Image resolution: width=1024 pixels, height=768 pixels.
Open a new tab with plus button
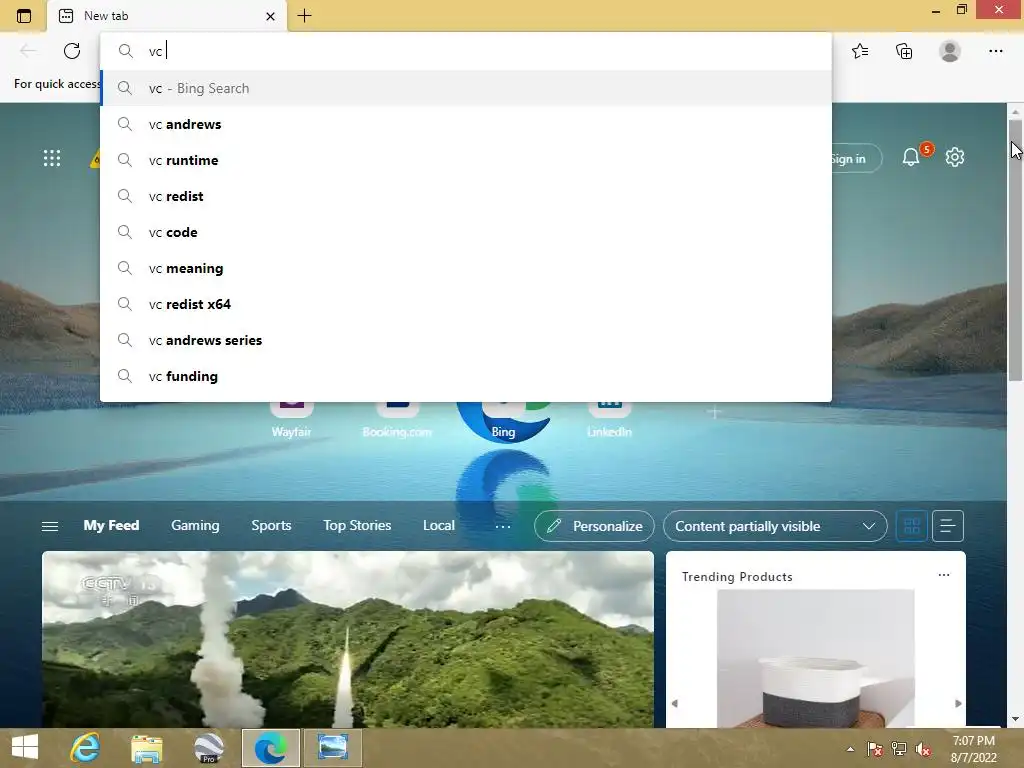coord(304,16)
